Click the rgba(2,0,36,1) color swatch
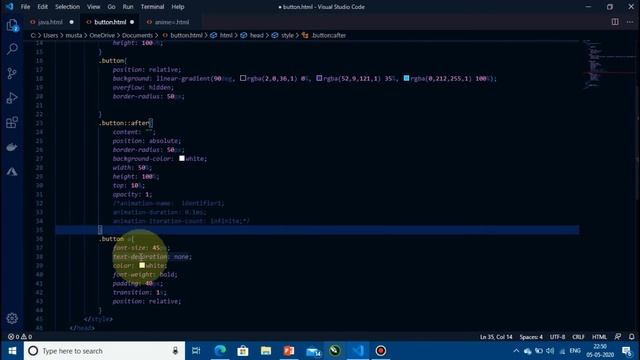 click(x=243, y=78)
